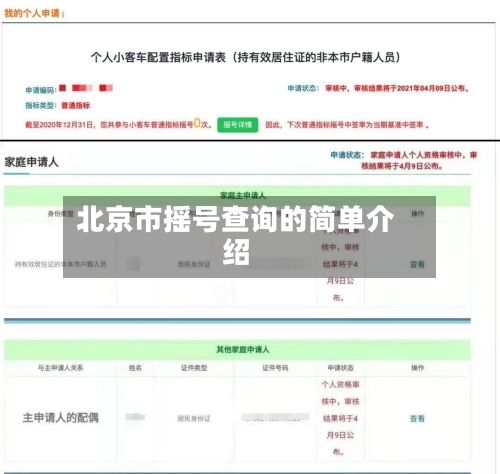Image resolution: width=500 pixels, height=474 pixels.
Task: Click the 个人资格审核中 status in spouse row
Action: click(340, 418)
